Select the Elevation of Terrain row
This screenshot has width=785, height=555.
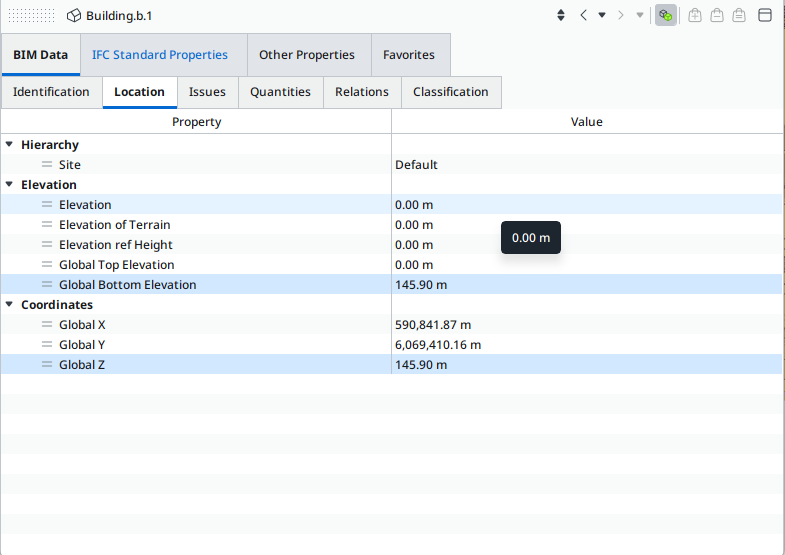(x=391, y=224)
